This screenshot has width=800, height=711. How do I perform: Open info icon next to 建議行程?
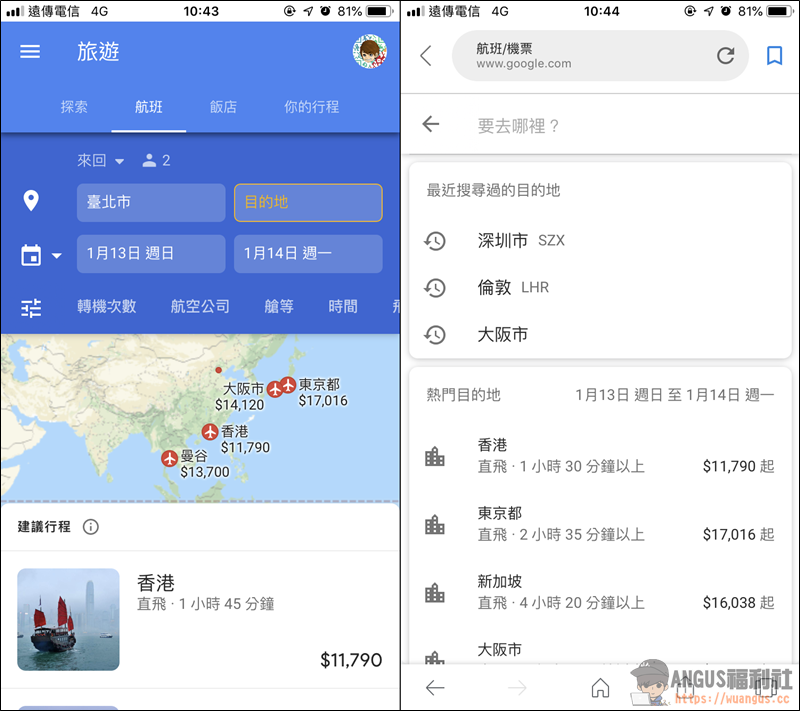(91, 527)
